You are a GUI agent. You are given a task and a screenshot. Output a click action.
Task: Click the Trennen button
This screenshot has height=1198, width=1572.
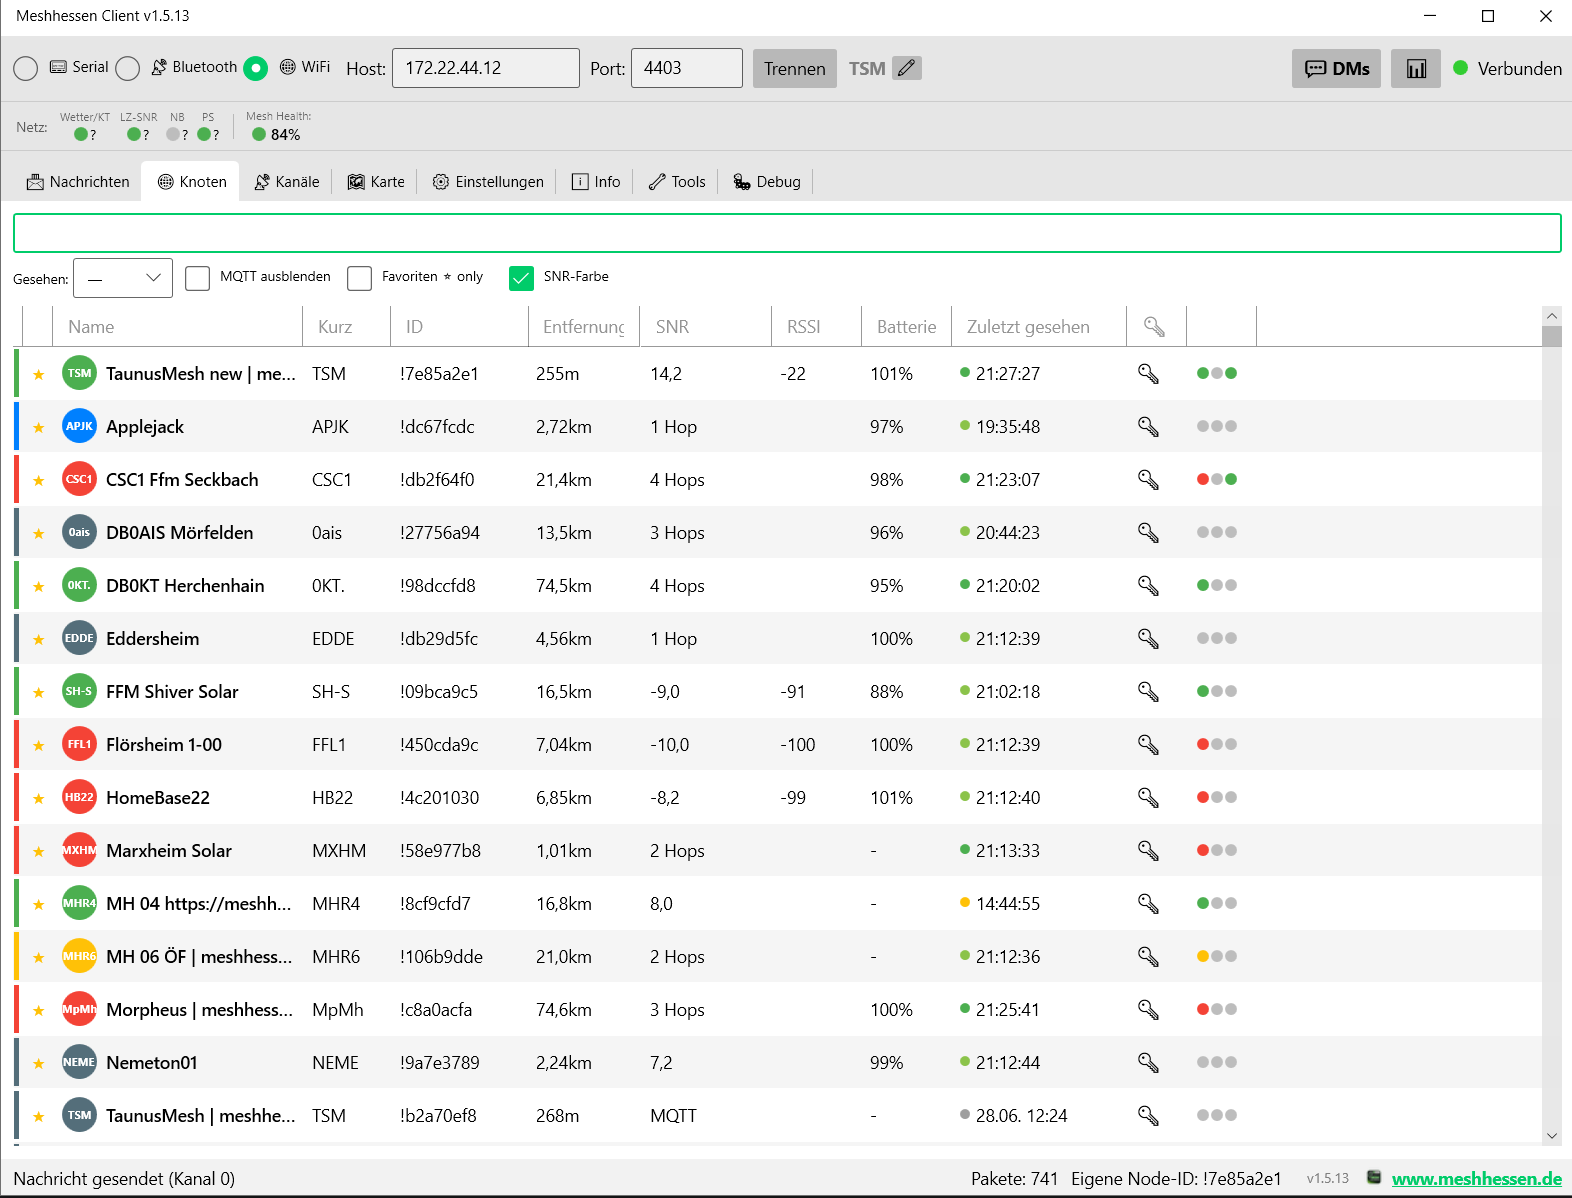(795, 69)
